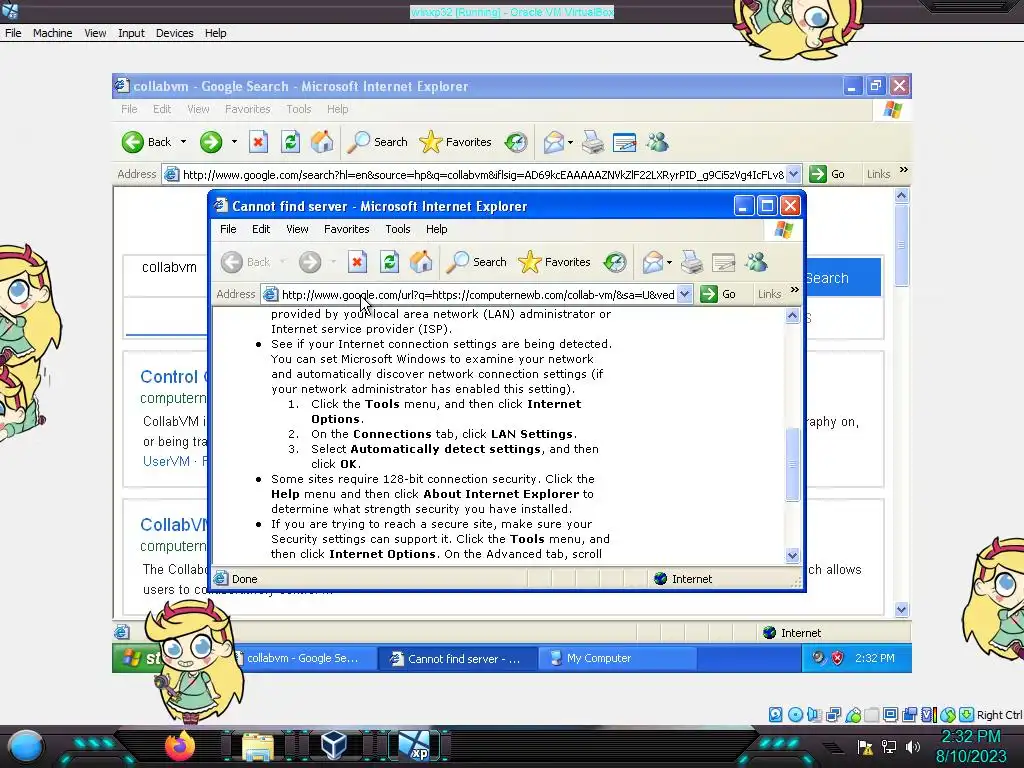Click green Forward arrow in Google Search window
Screen dimensions: 1024x768
coord(211,142)
